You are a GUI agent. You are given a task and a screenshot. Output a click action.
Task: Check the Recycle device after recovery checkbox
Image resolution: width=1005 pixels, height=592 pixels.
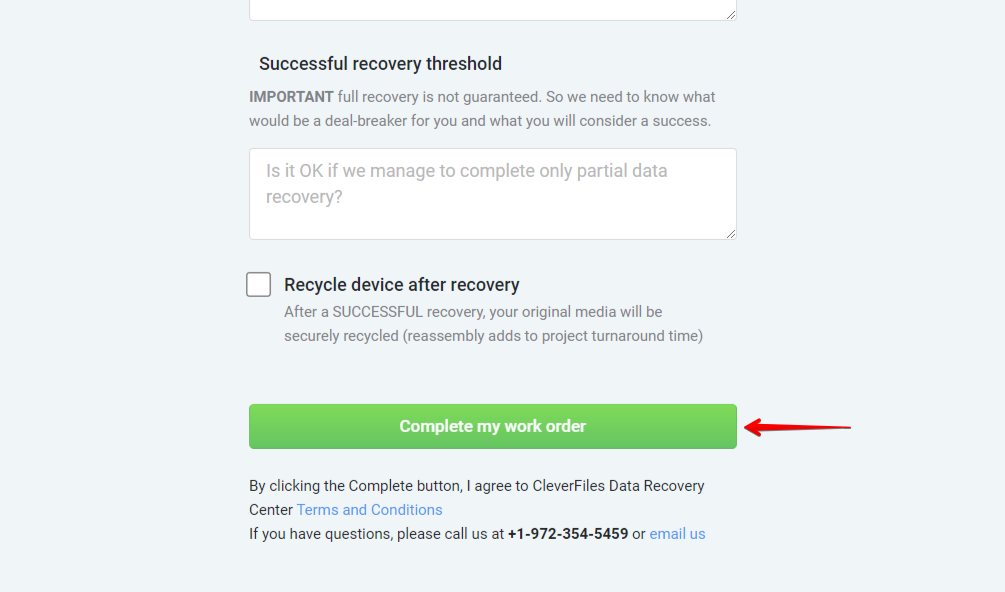point(258,284)
